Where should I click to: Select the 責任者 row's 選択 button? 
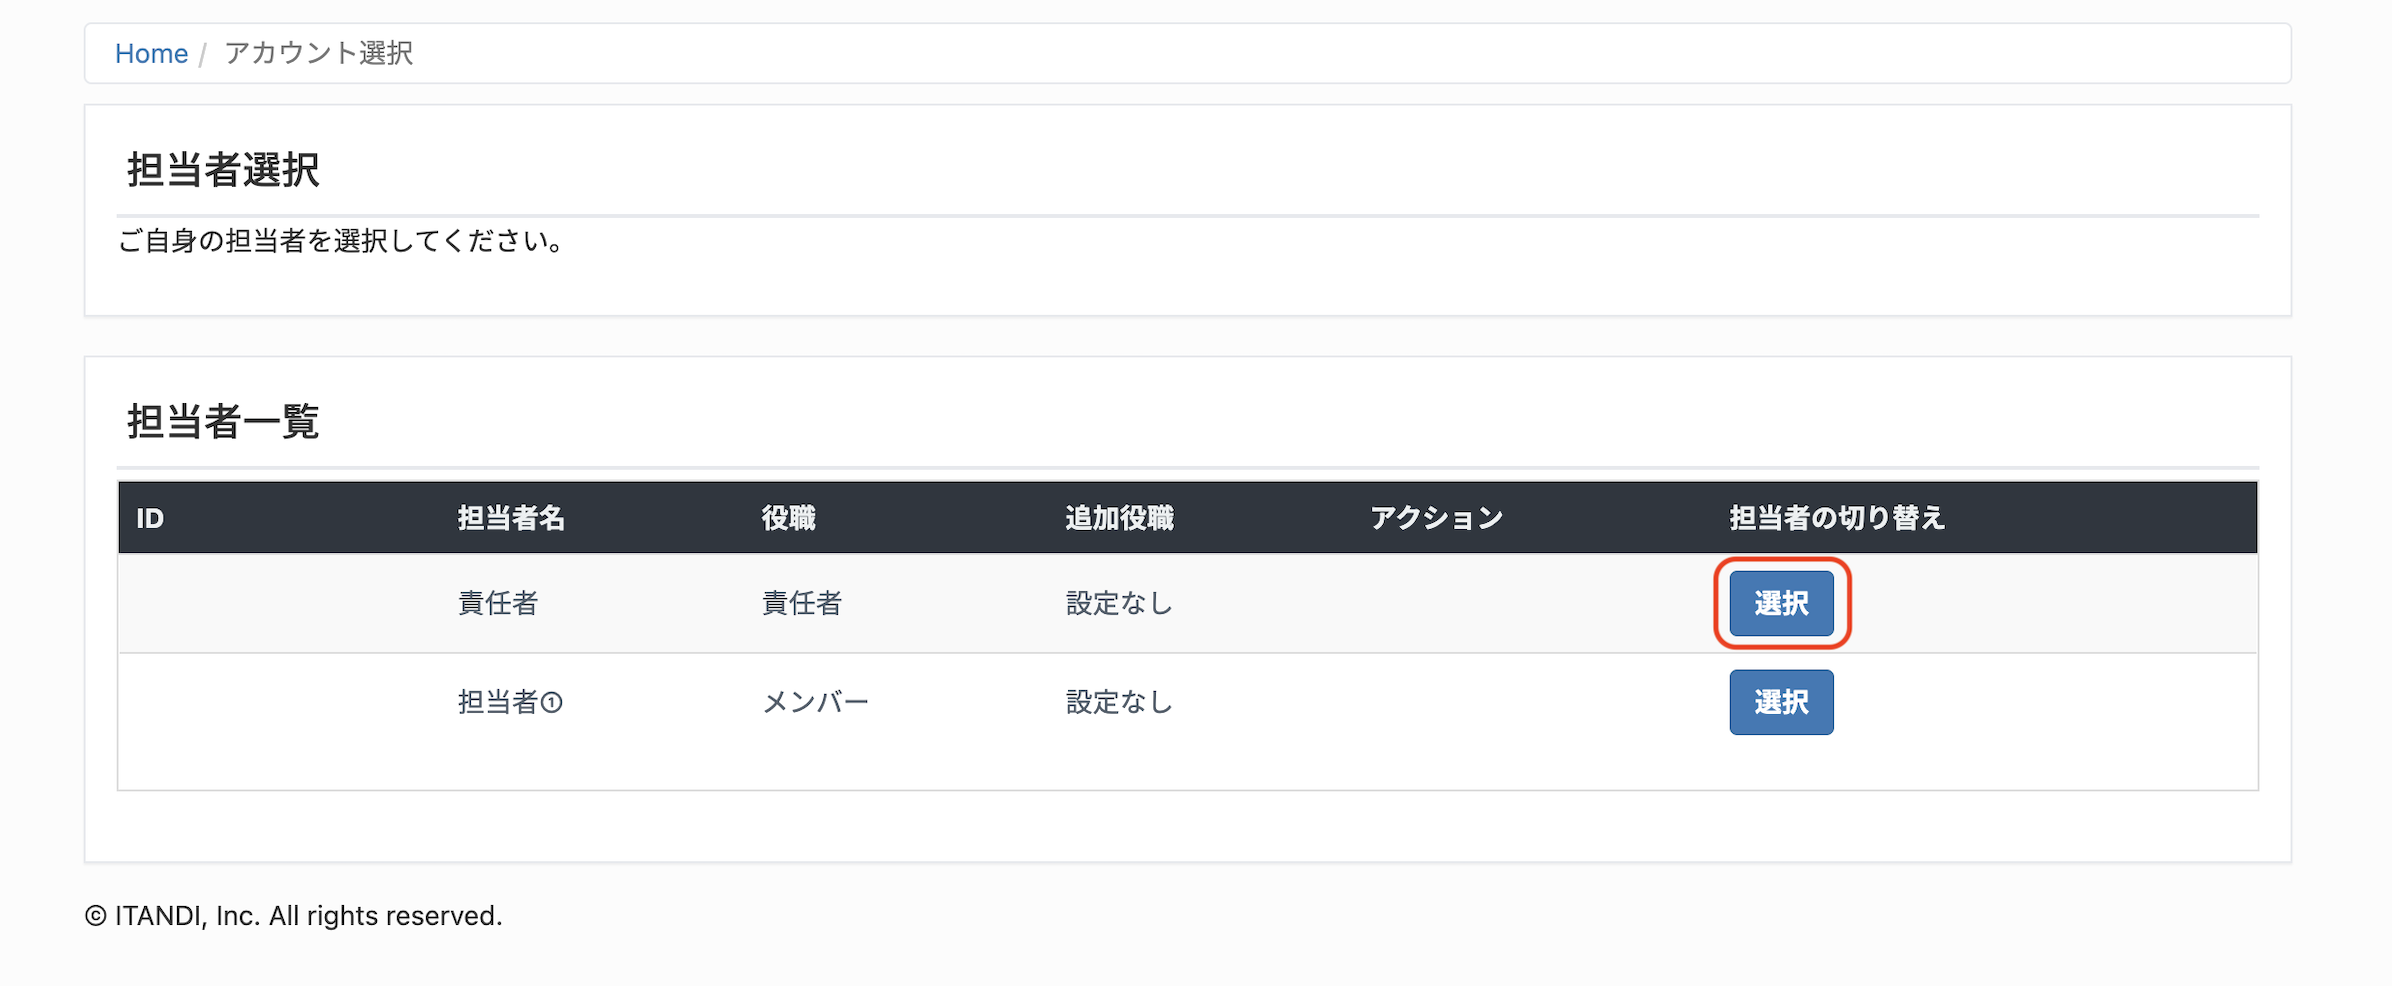point(1781,603)
